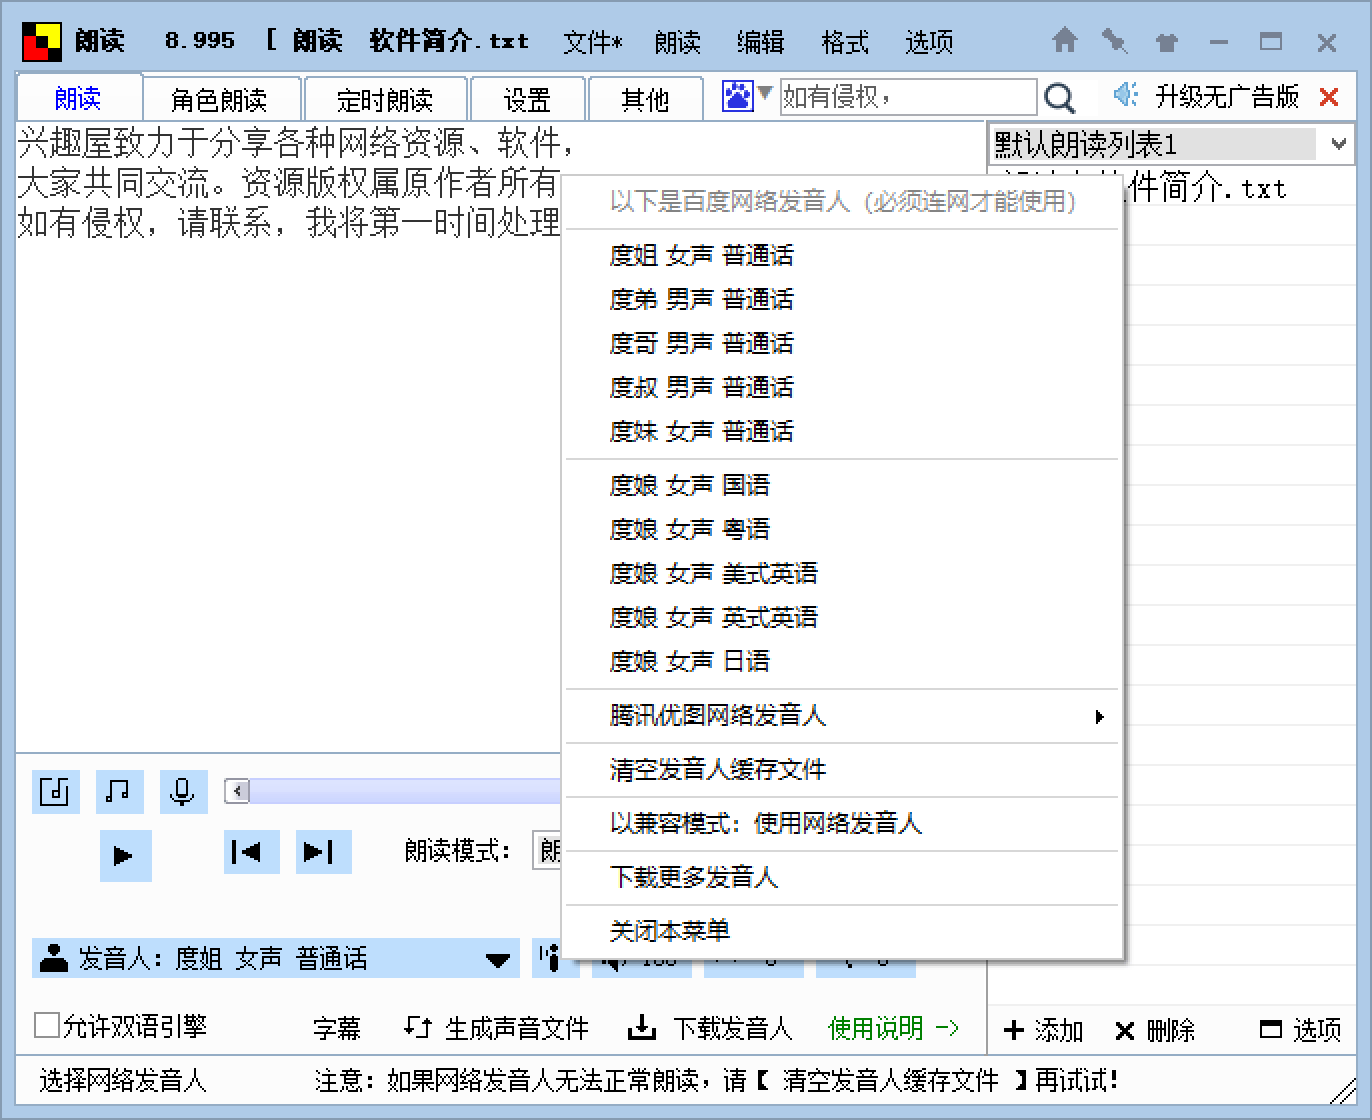Choose 度哥 男声 普通话 voice

[x=842, y=344]
